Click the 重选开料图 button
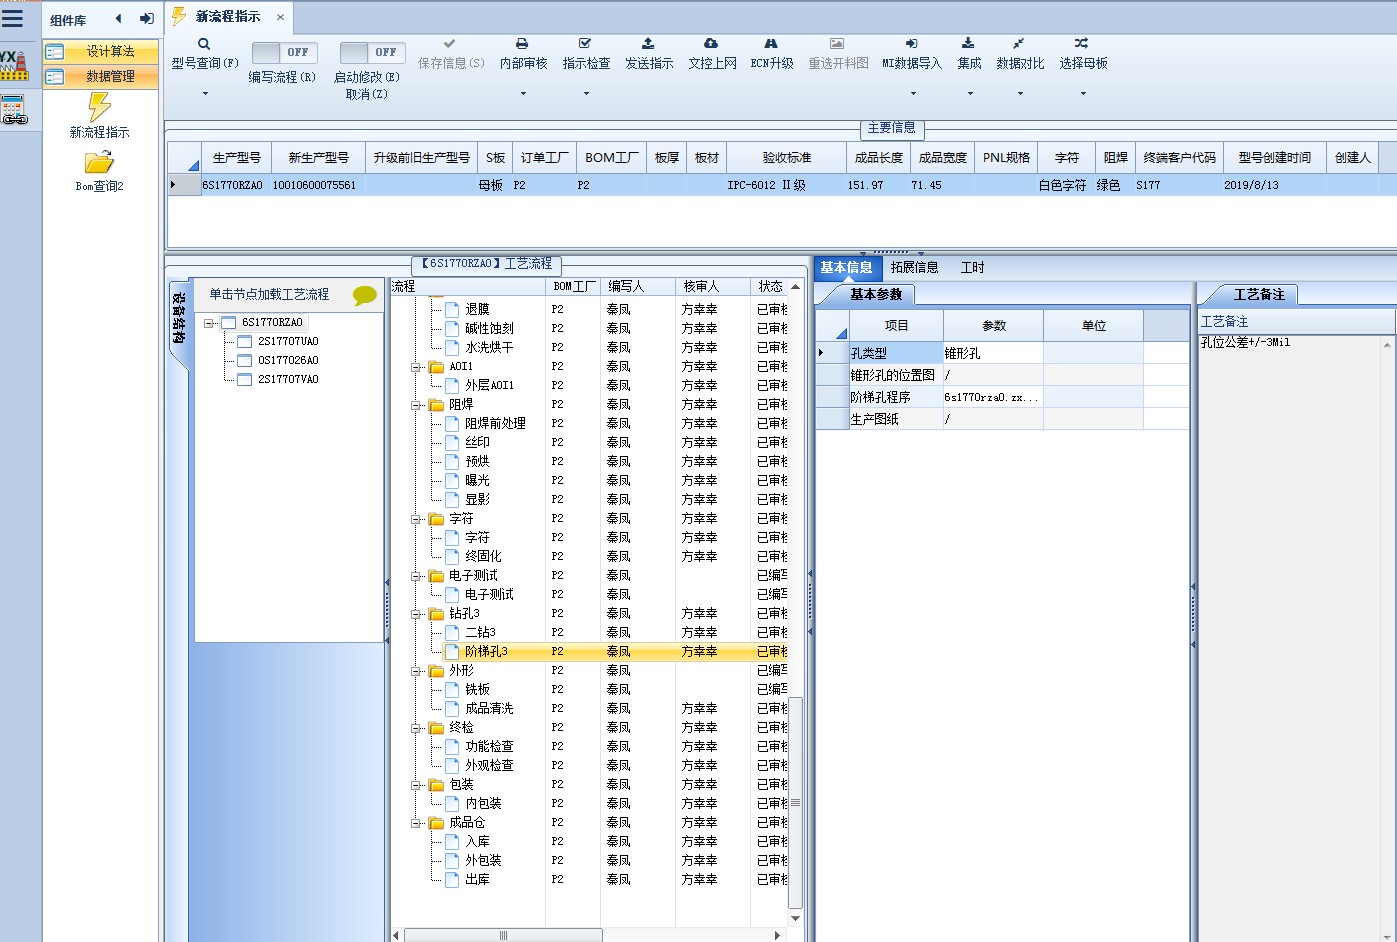The height and width of the screenshot is (942, 1397). coord(838,54)
